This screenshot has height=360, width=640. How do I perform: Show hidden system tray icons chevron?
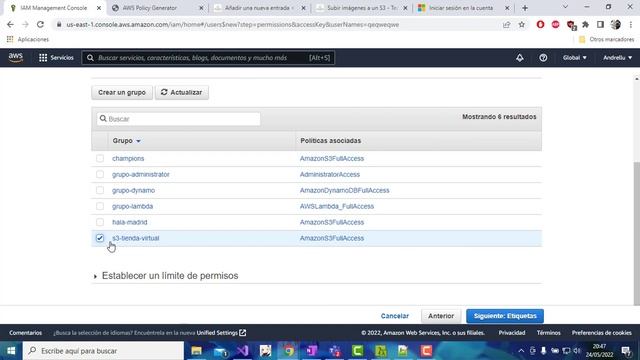[521, 351]
